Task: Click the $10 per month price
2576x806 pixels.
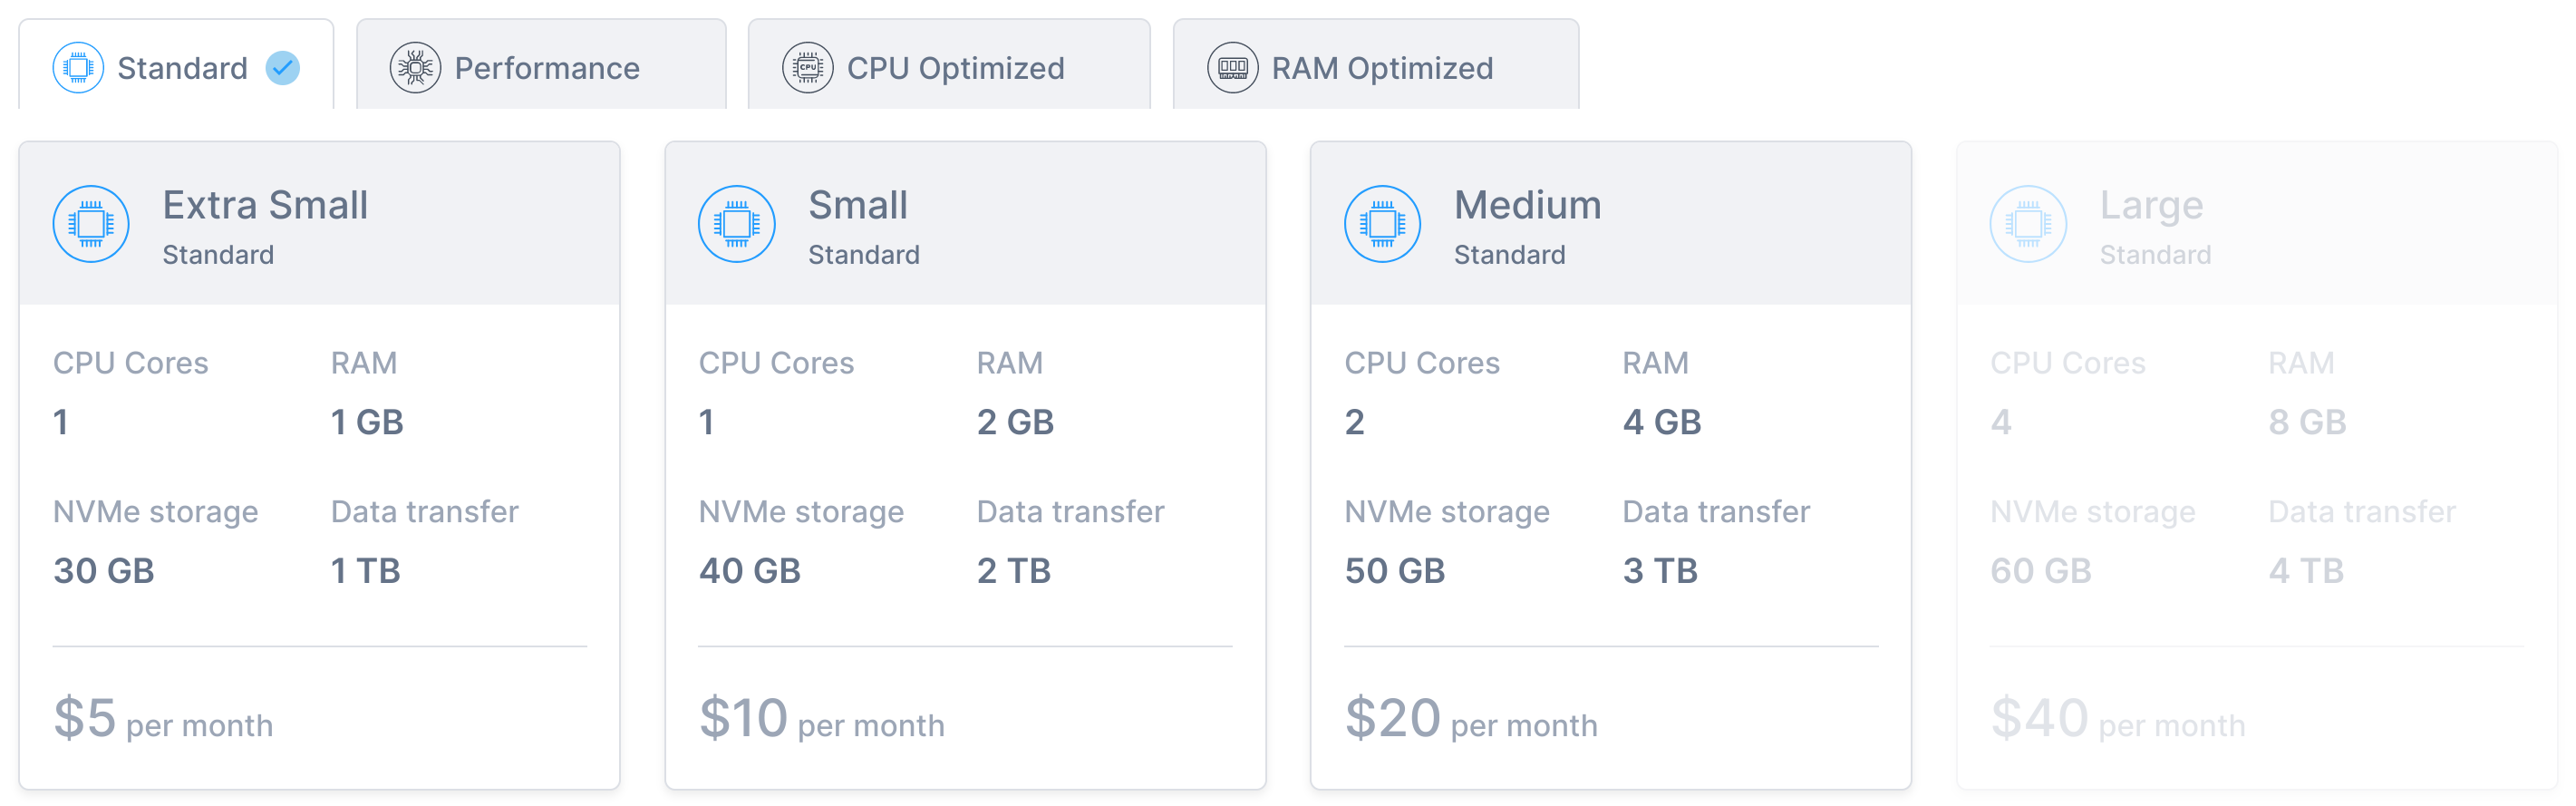Action: click(822, 718)
